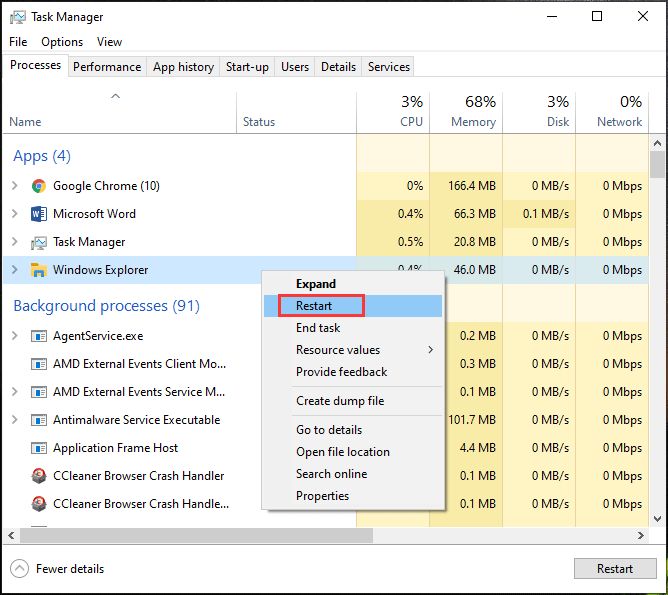The image size is (668, 595).
Task: Click the AMD External Events Client icon
Action: (x=39, y=365)
